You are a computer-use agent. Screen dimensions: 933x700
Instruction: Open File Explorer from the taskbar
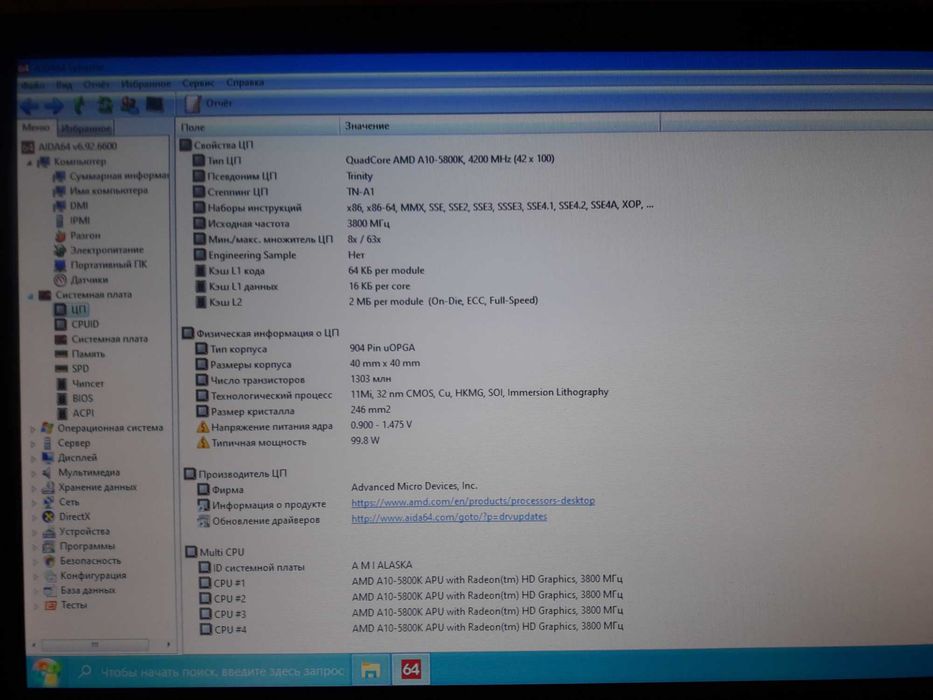coord(371,671)
